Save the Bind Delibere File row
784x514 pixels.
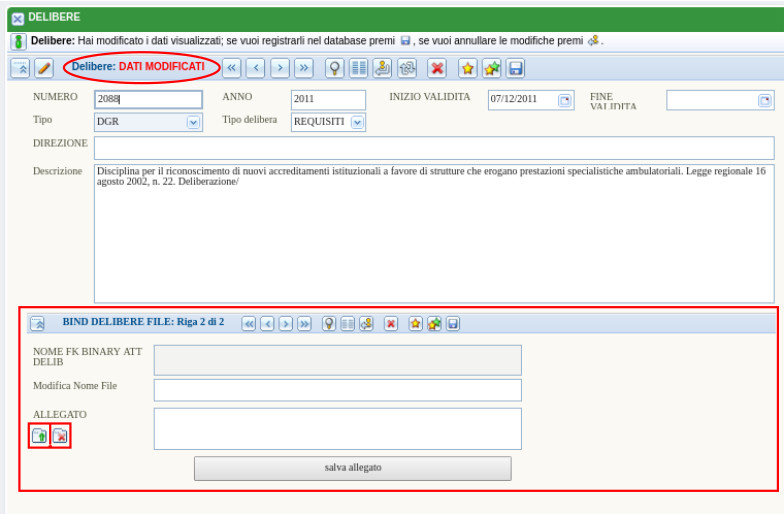click(x=453, y=324)
